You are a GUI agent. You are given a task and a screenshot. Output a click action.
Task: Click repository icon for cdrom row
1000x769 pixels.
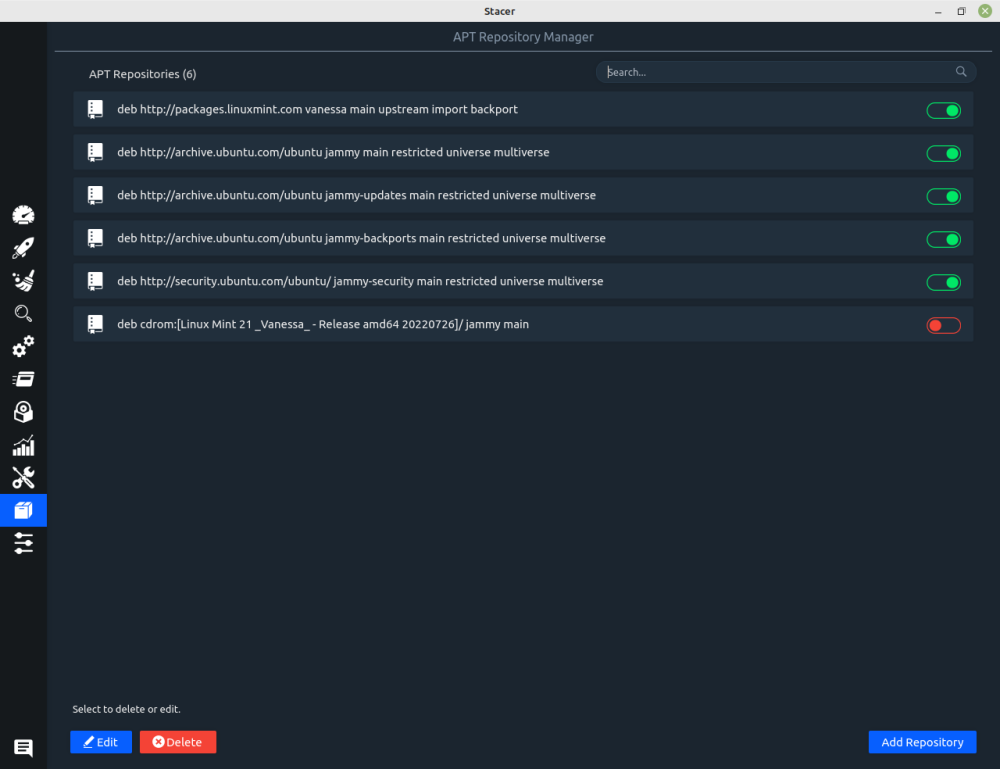(x=95, y=324)
